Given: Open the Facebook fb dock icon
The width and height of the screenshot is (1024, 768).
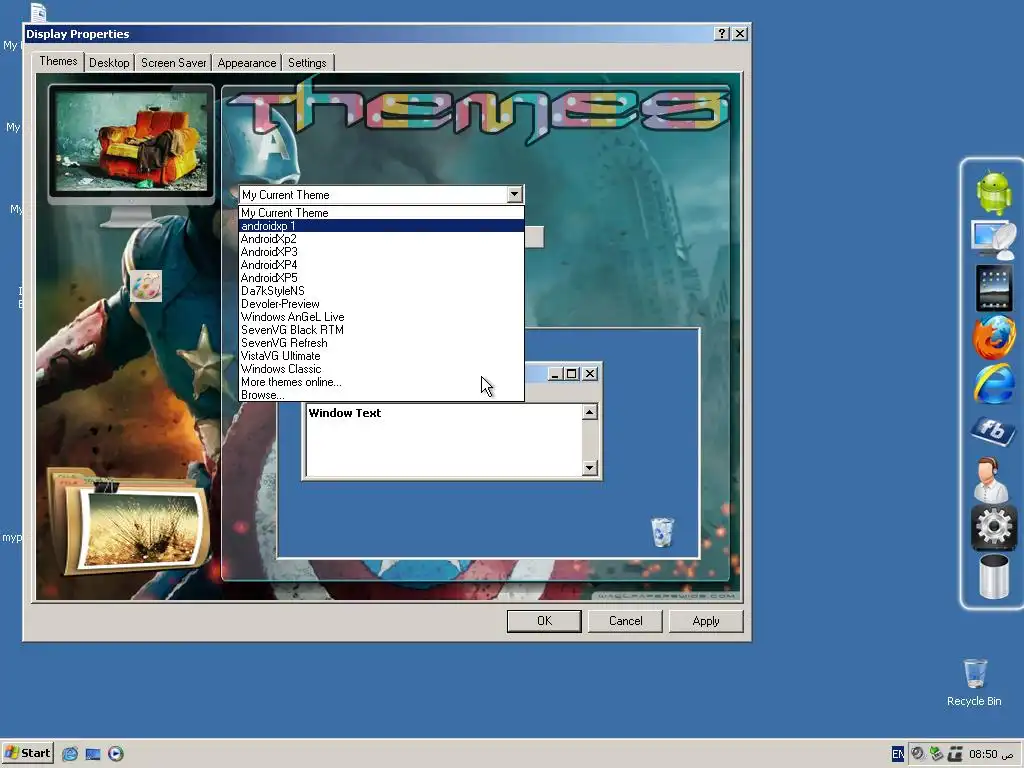Looking at the screenshot, I should tap(993, 431).
